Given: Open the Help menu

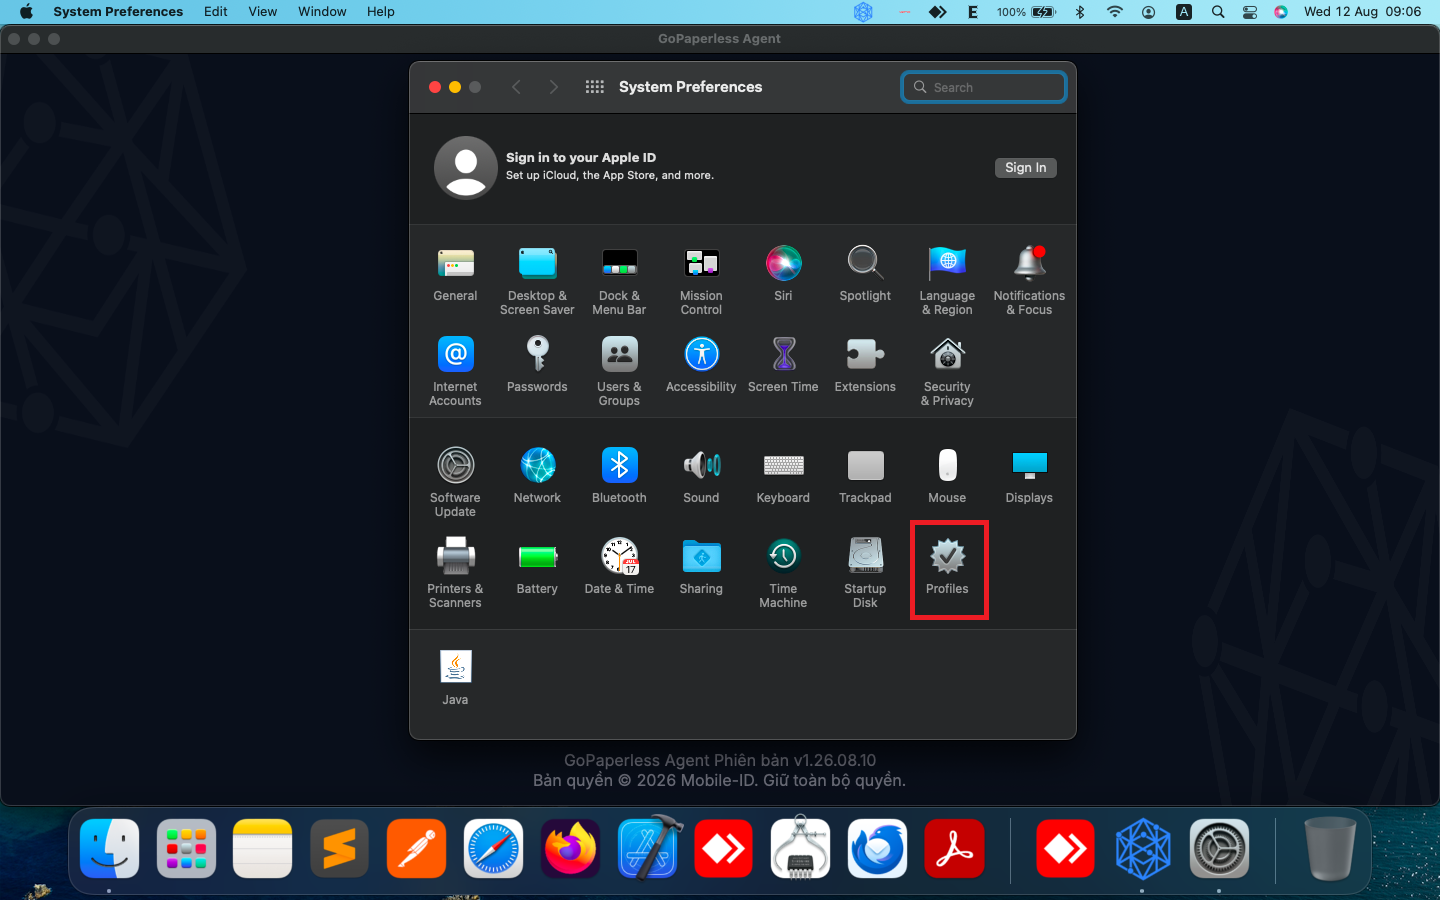Looking at the screenshot, I should [x=381, y=12].
